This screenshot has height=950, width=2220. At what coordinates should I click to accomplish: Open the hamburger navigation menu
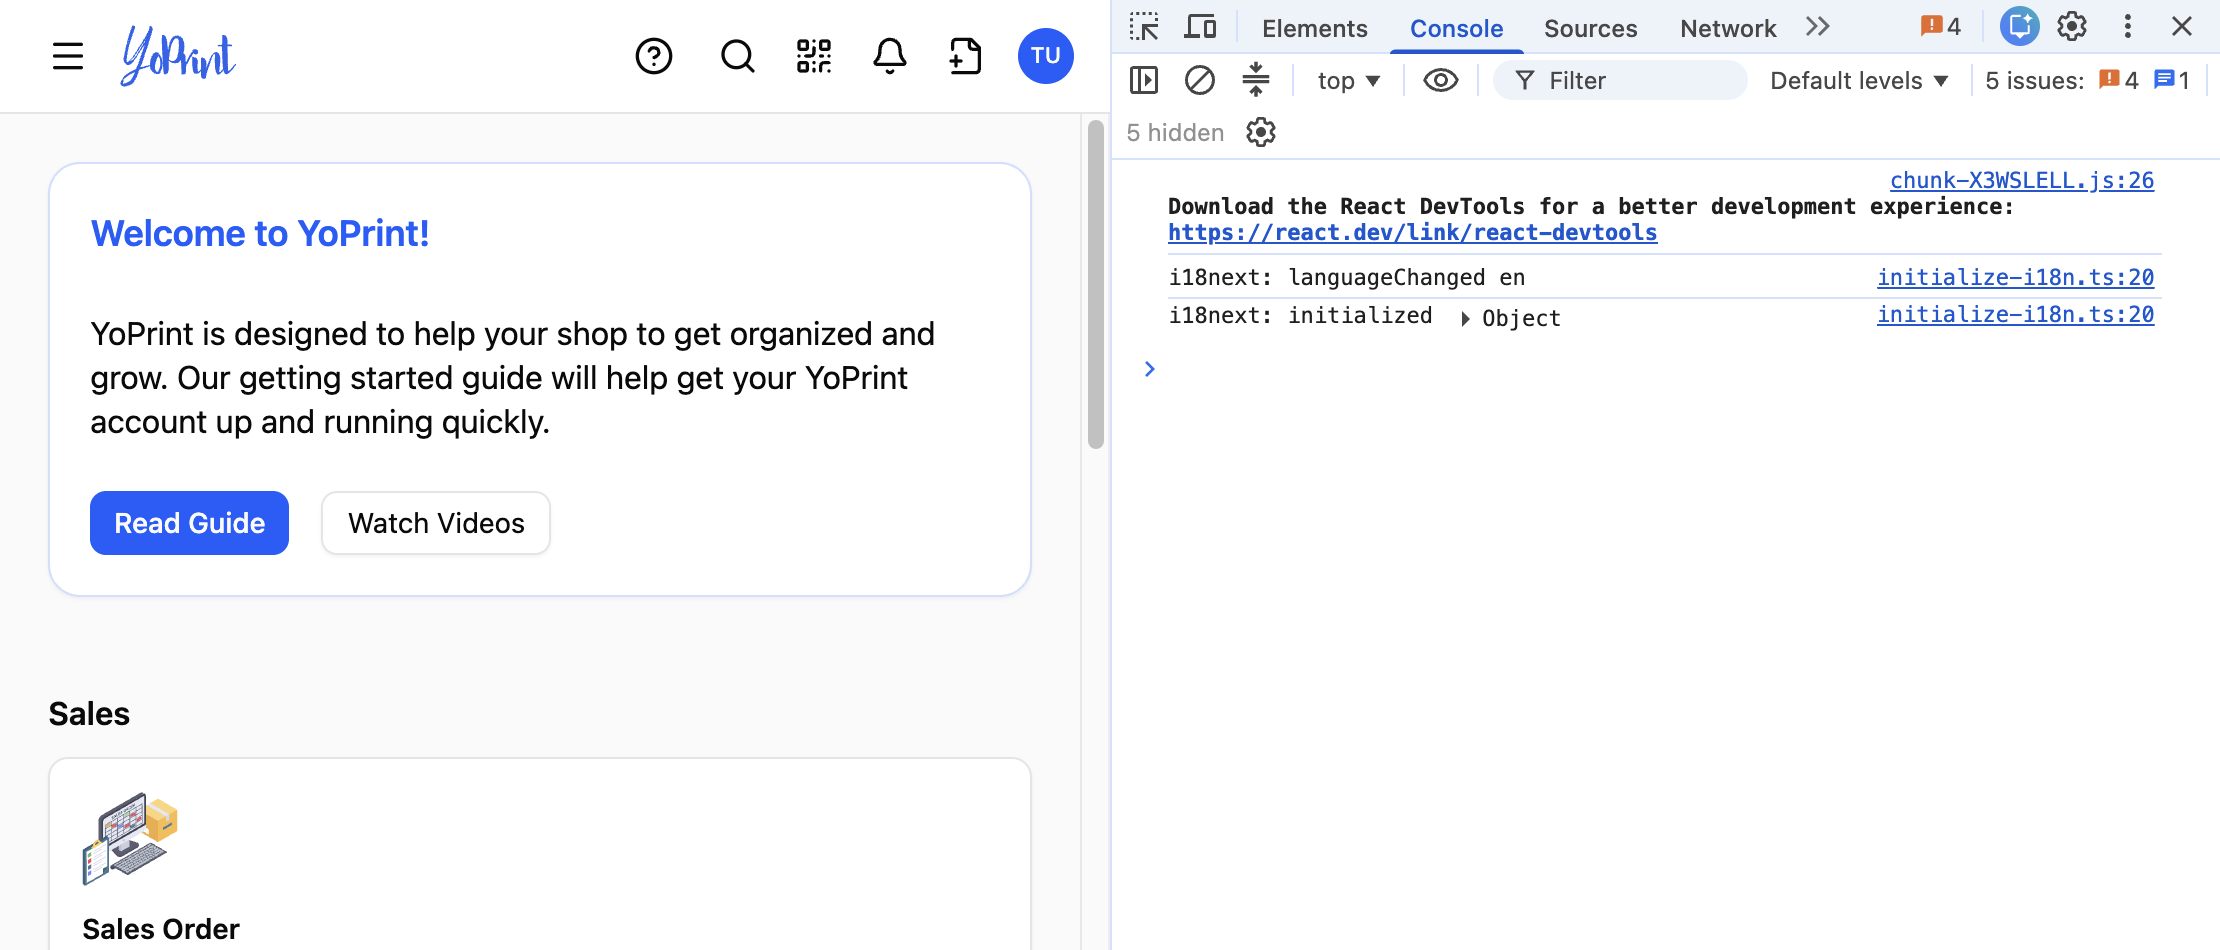coord(68,56)
